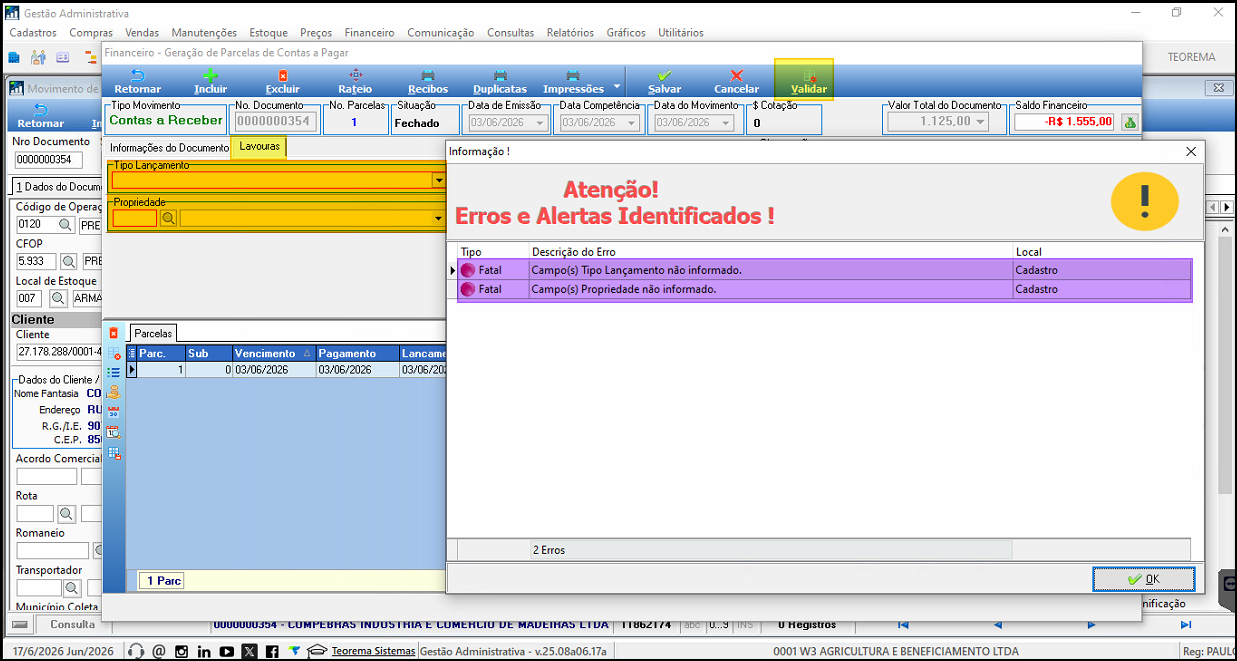Image resolution: width=1237 pixels, height=661 pixels.
Task: Click the @ email icon in status bar
Action: [159, 651]
